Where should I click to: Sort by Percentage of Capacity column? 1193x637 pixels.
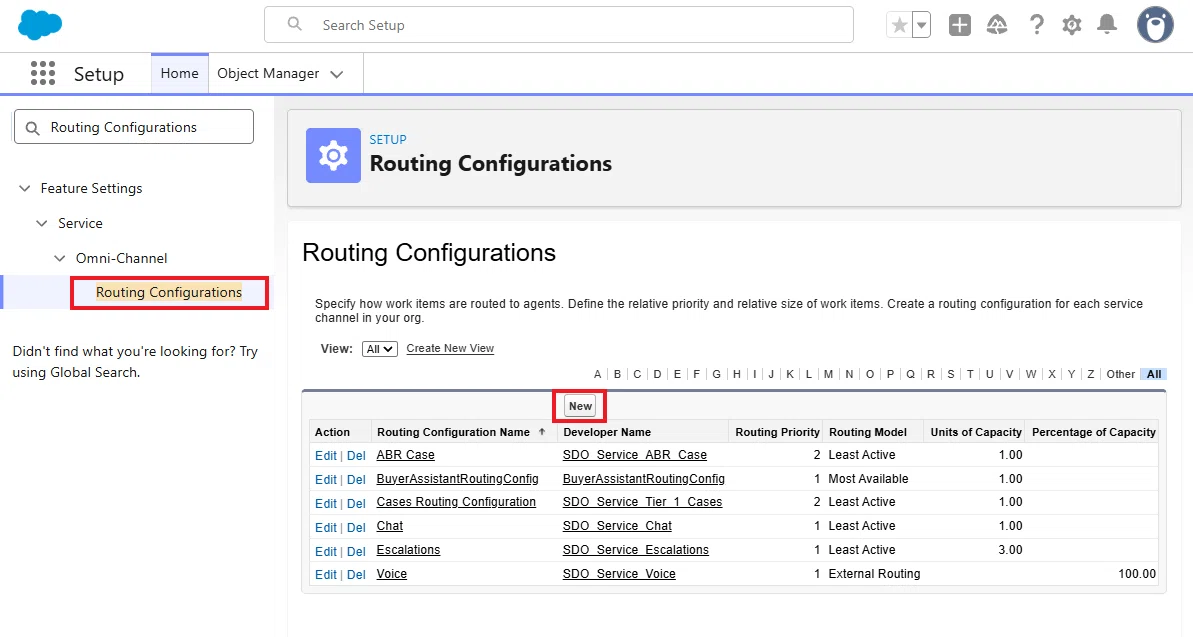1093,432
